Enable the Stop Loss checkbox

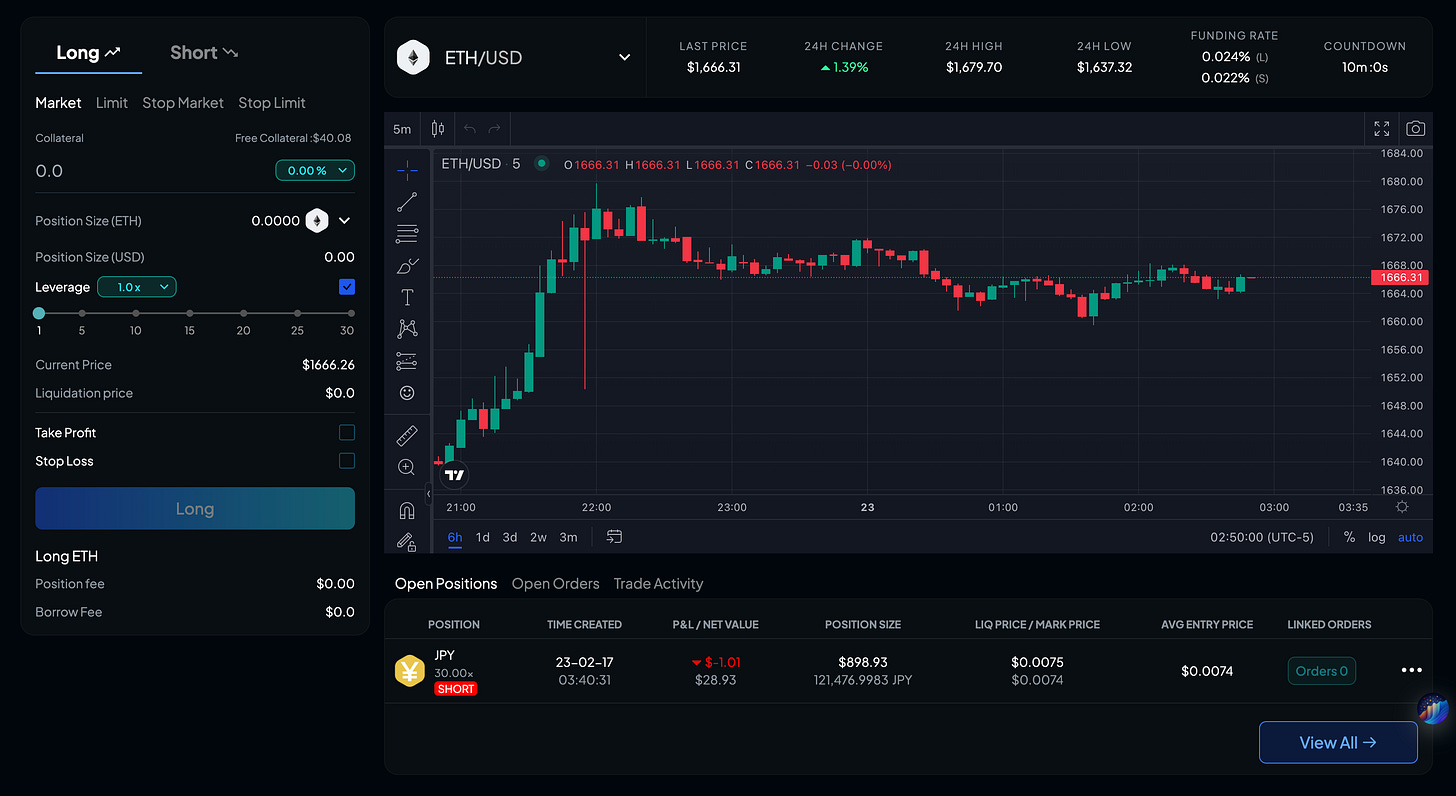(x=347, y=461)
